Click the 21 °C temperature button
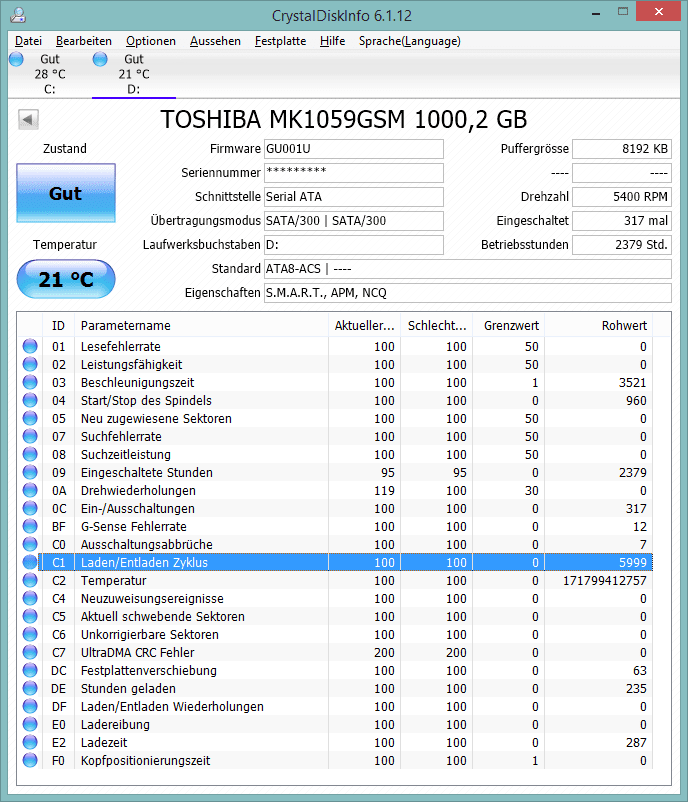688x802 pixels. tap(66, 279)
